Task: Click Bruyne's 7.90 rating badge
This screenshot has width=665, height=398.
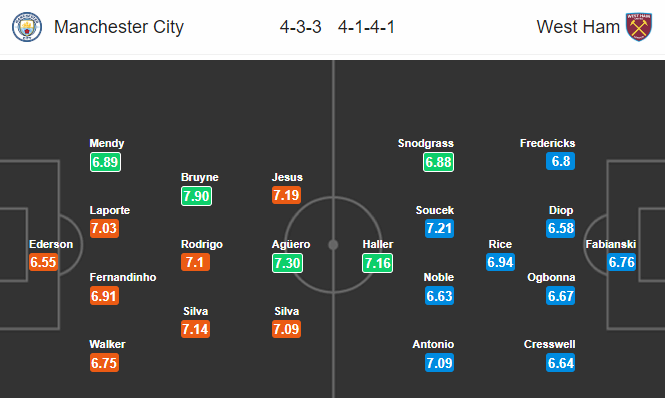Action: point(196,196)
